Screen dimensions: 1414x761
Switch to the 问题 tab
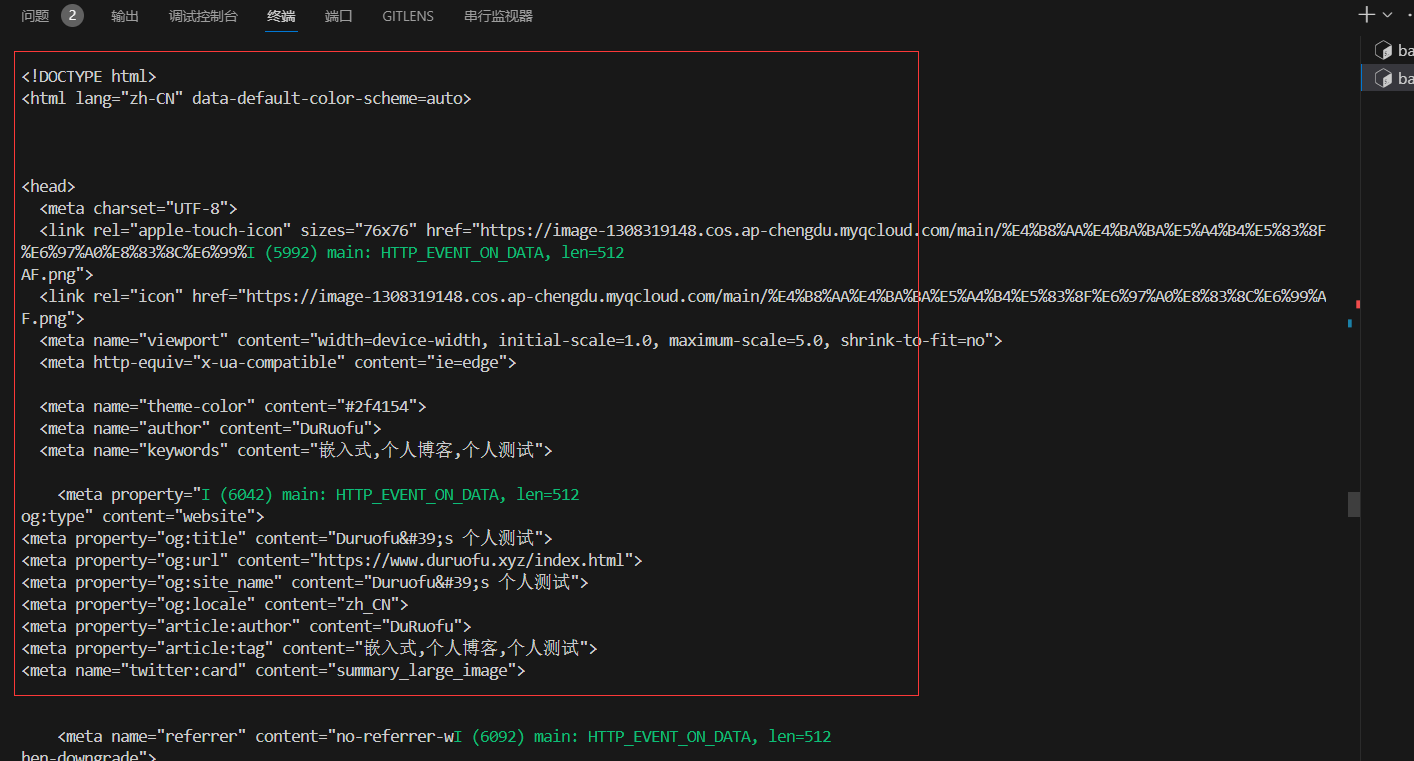tap(35, 16)
